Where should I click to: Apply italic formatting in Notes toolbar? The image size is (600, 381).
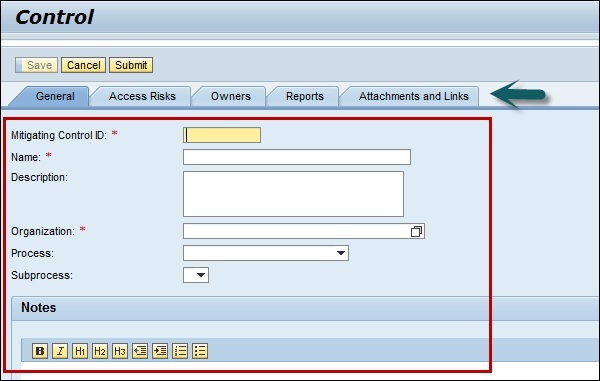[x=60, y=351]
